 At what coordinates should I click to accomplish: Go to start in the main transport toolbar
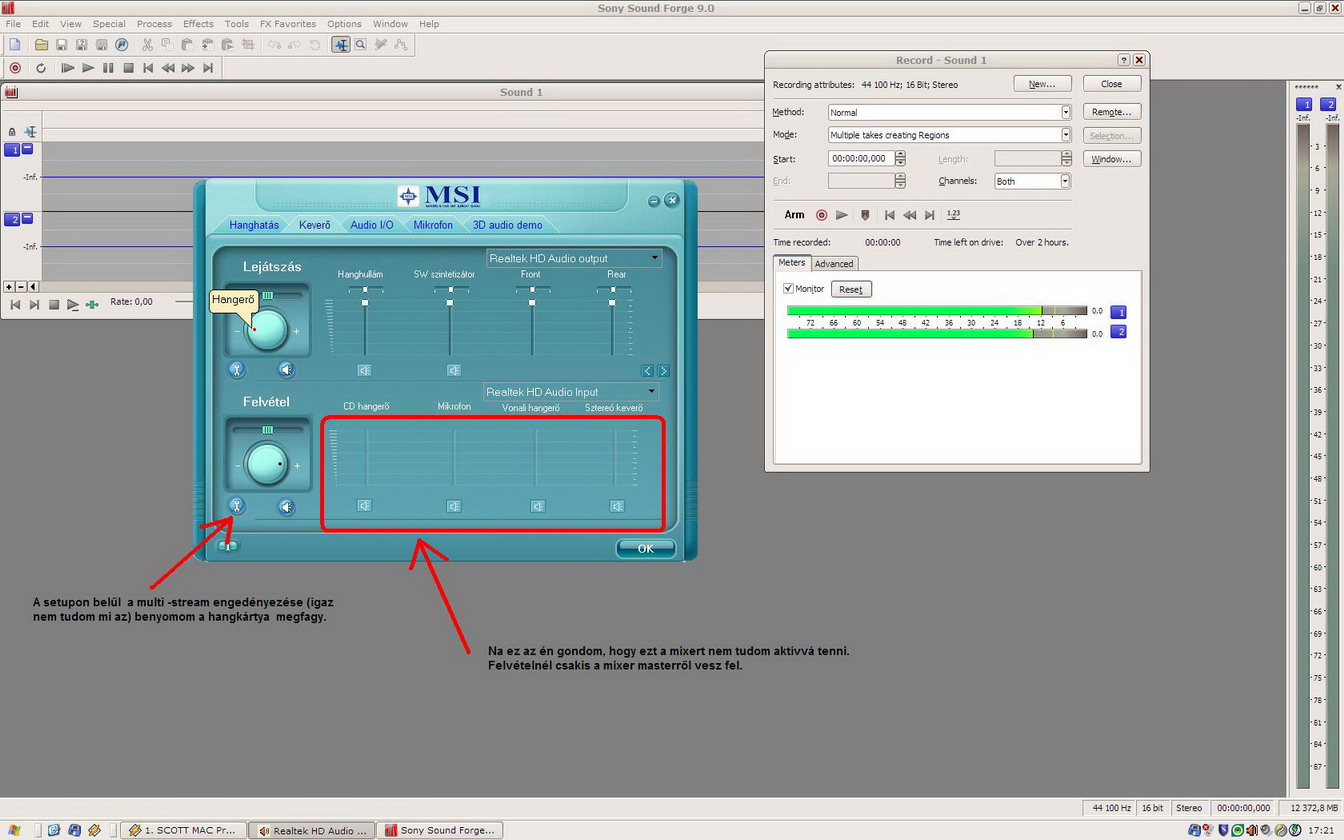148,68
